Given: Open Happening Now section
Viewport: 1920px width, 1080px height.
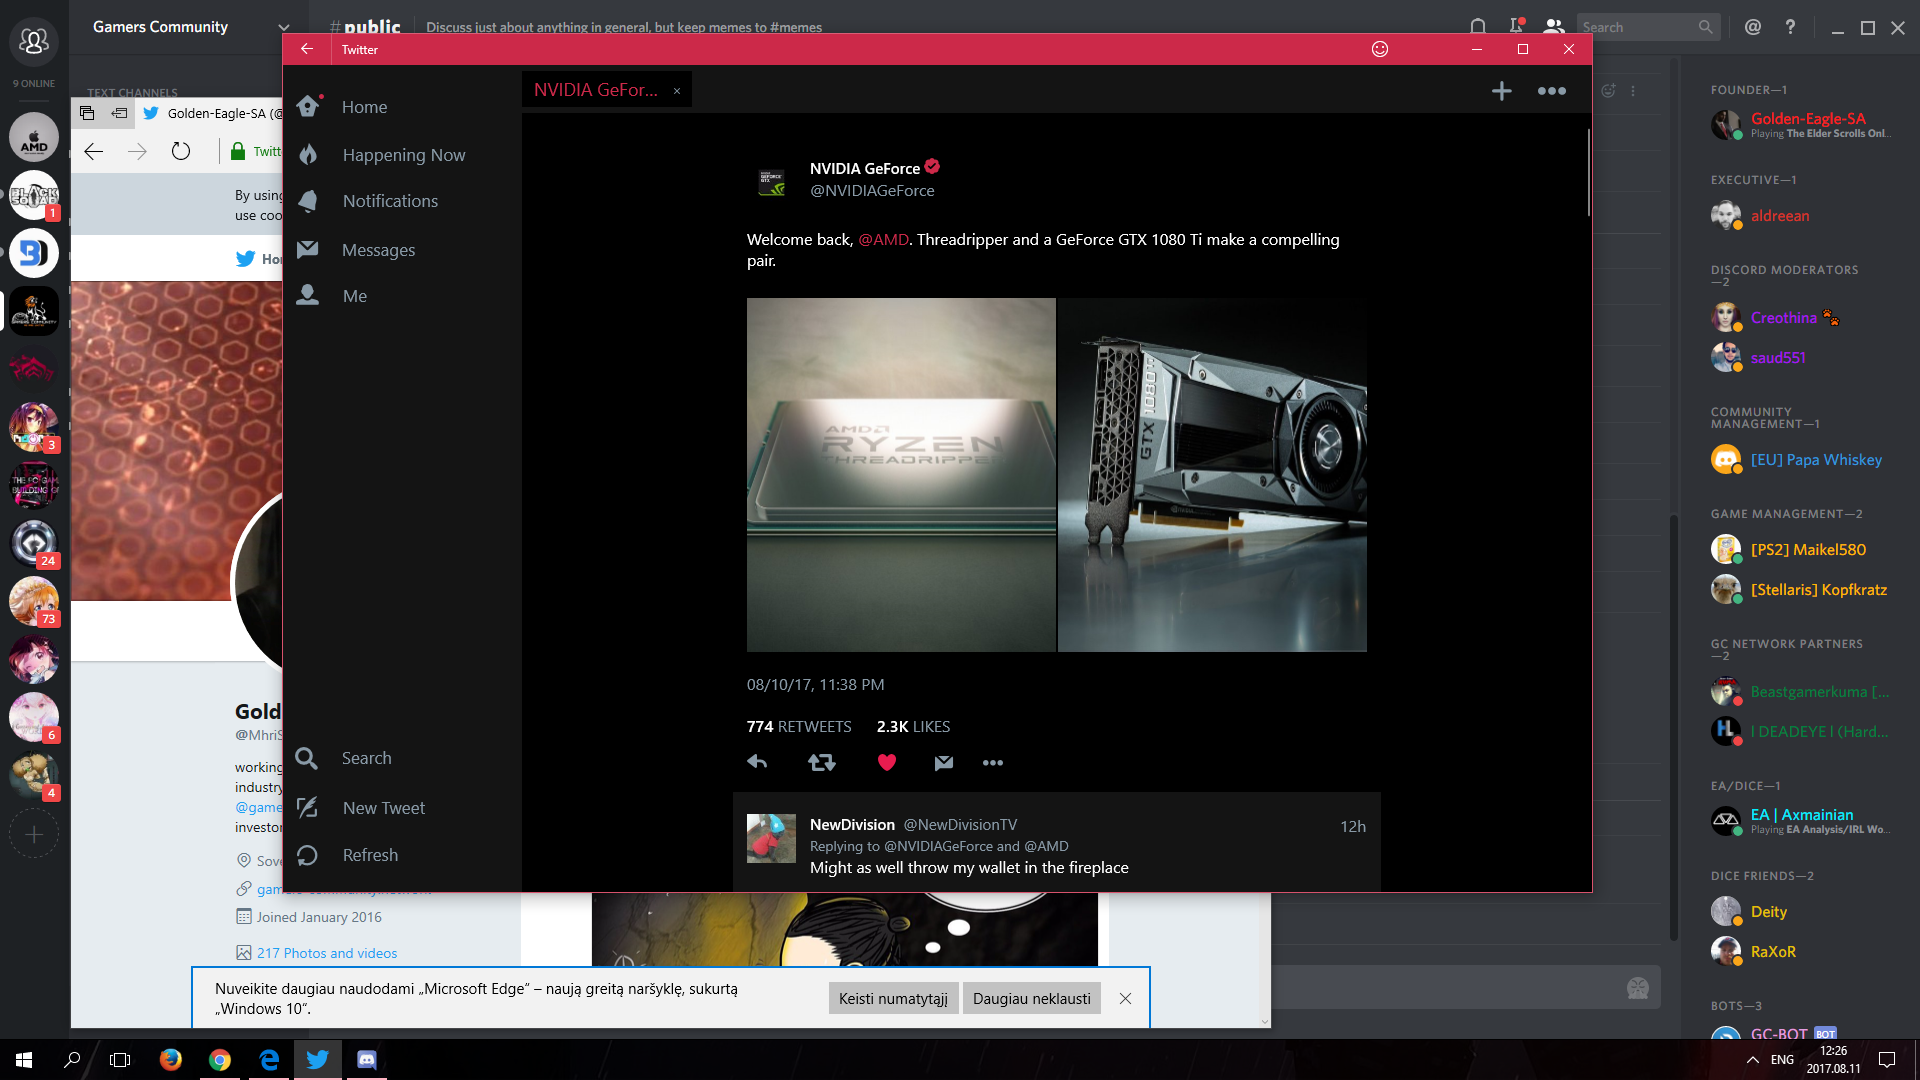Looking at the screenshot, I should click(404, 155).
